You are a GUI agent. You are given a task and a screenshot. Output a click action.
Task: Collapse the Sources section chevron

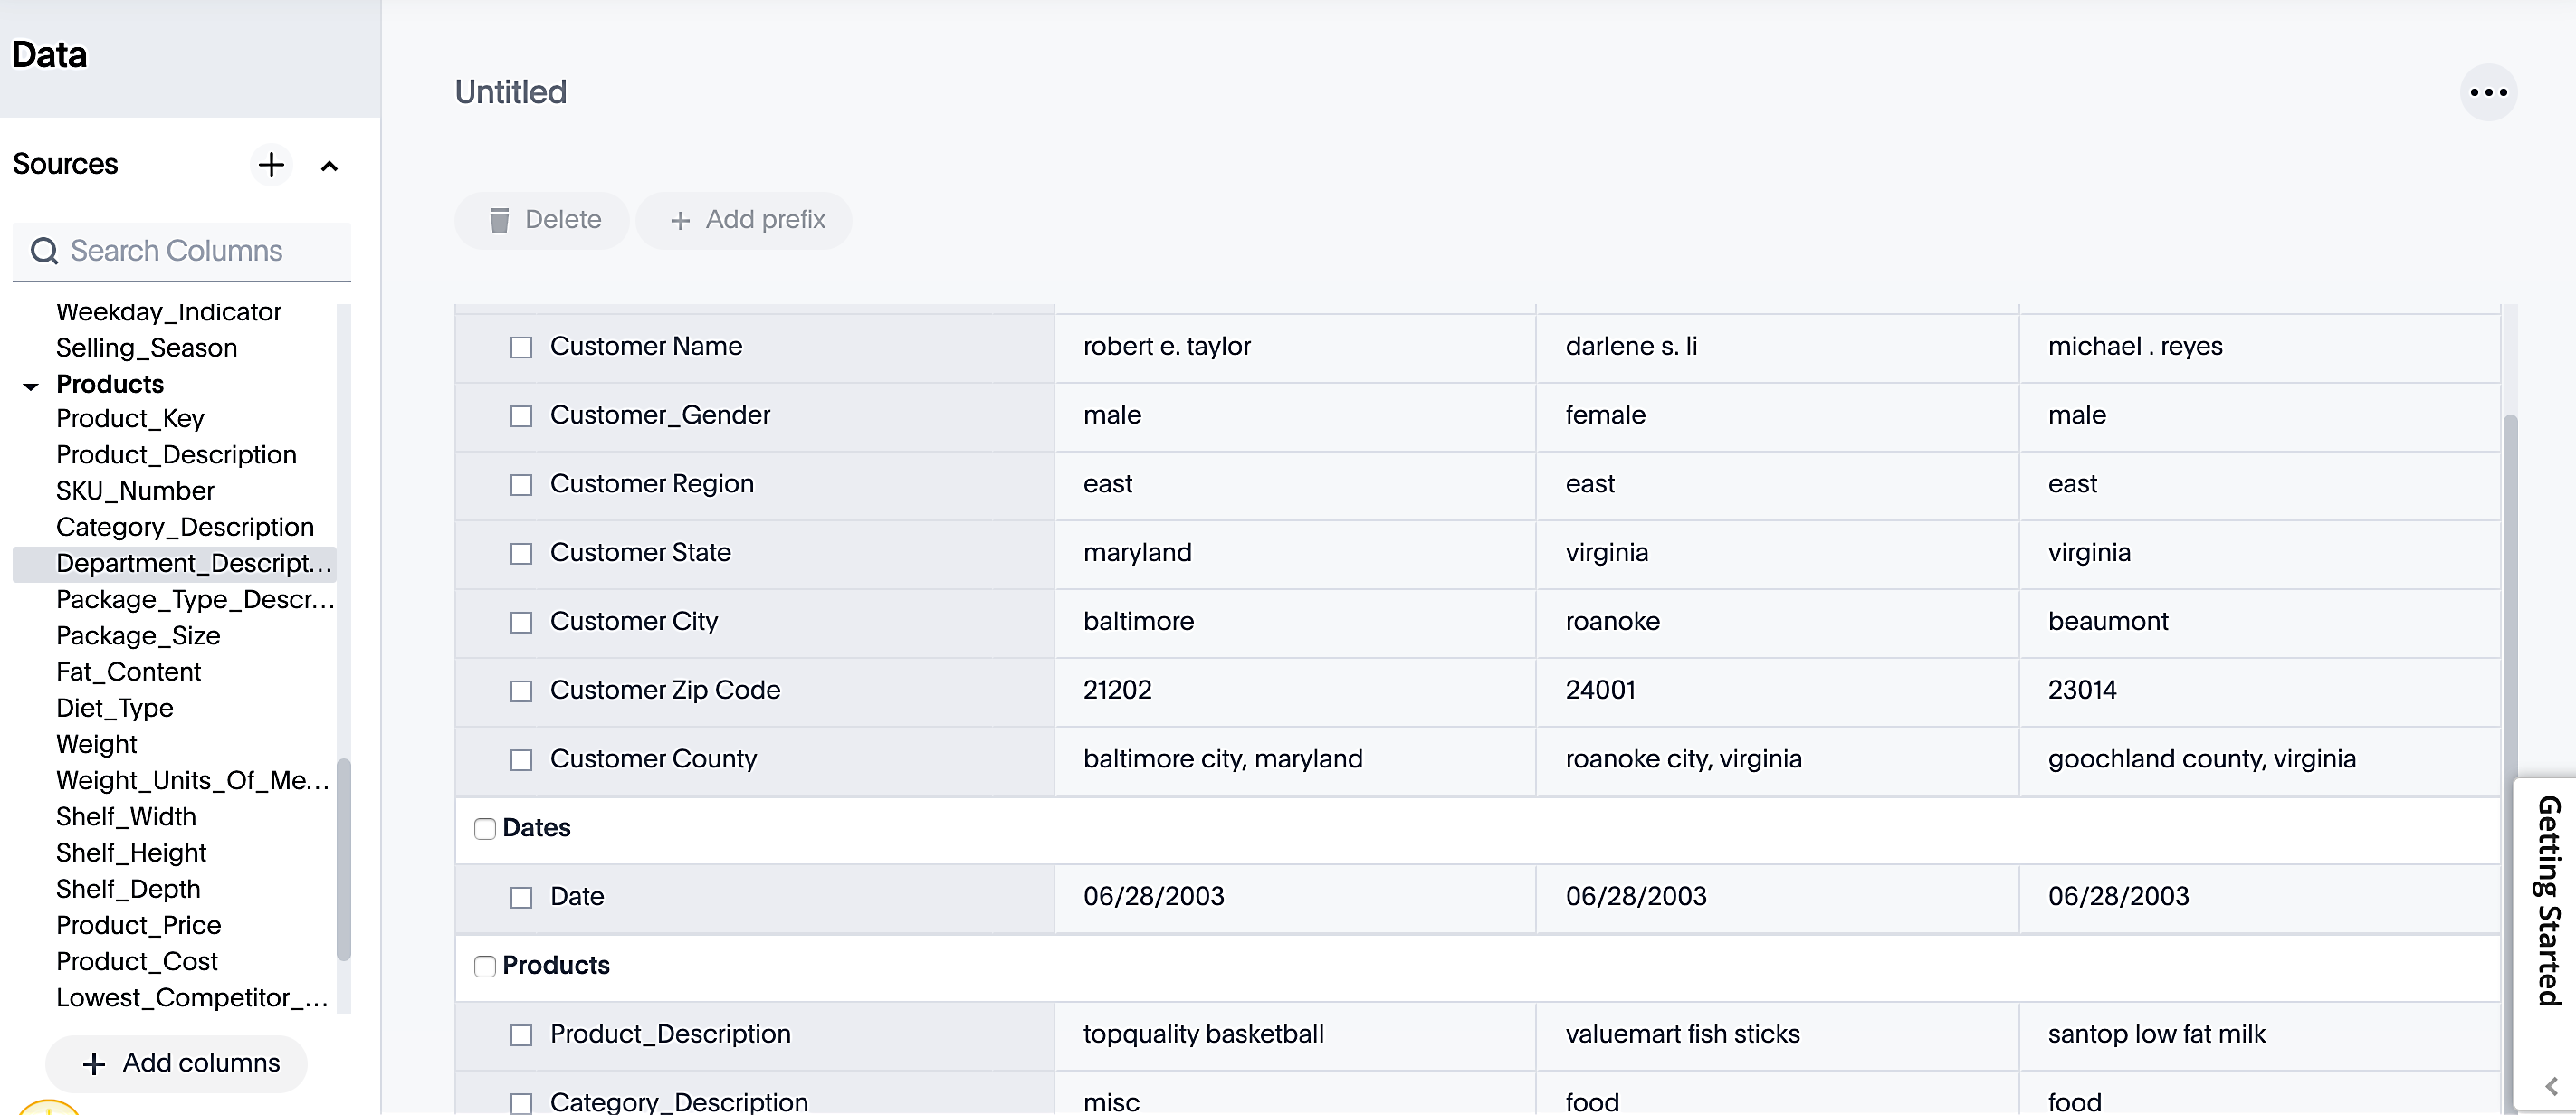(x=329, y=165)
